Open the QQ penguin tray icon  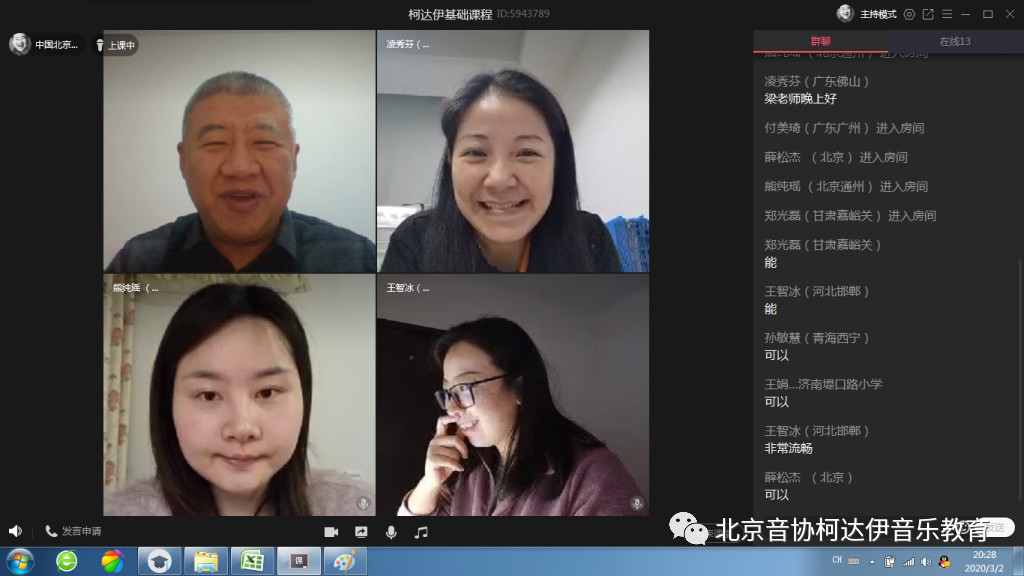pos(944,562)
